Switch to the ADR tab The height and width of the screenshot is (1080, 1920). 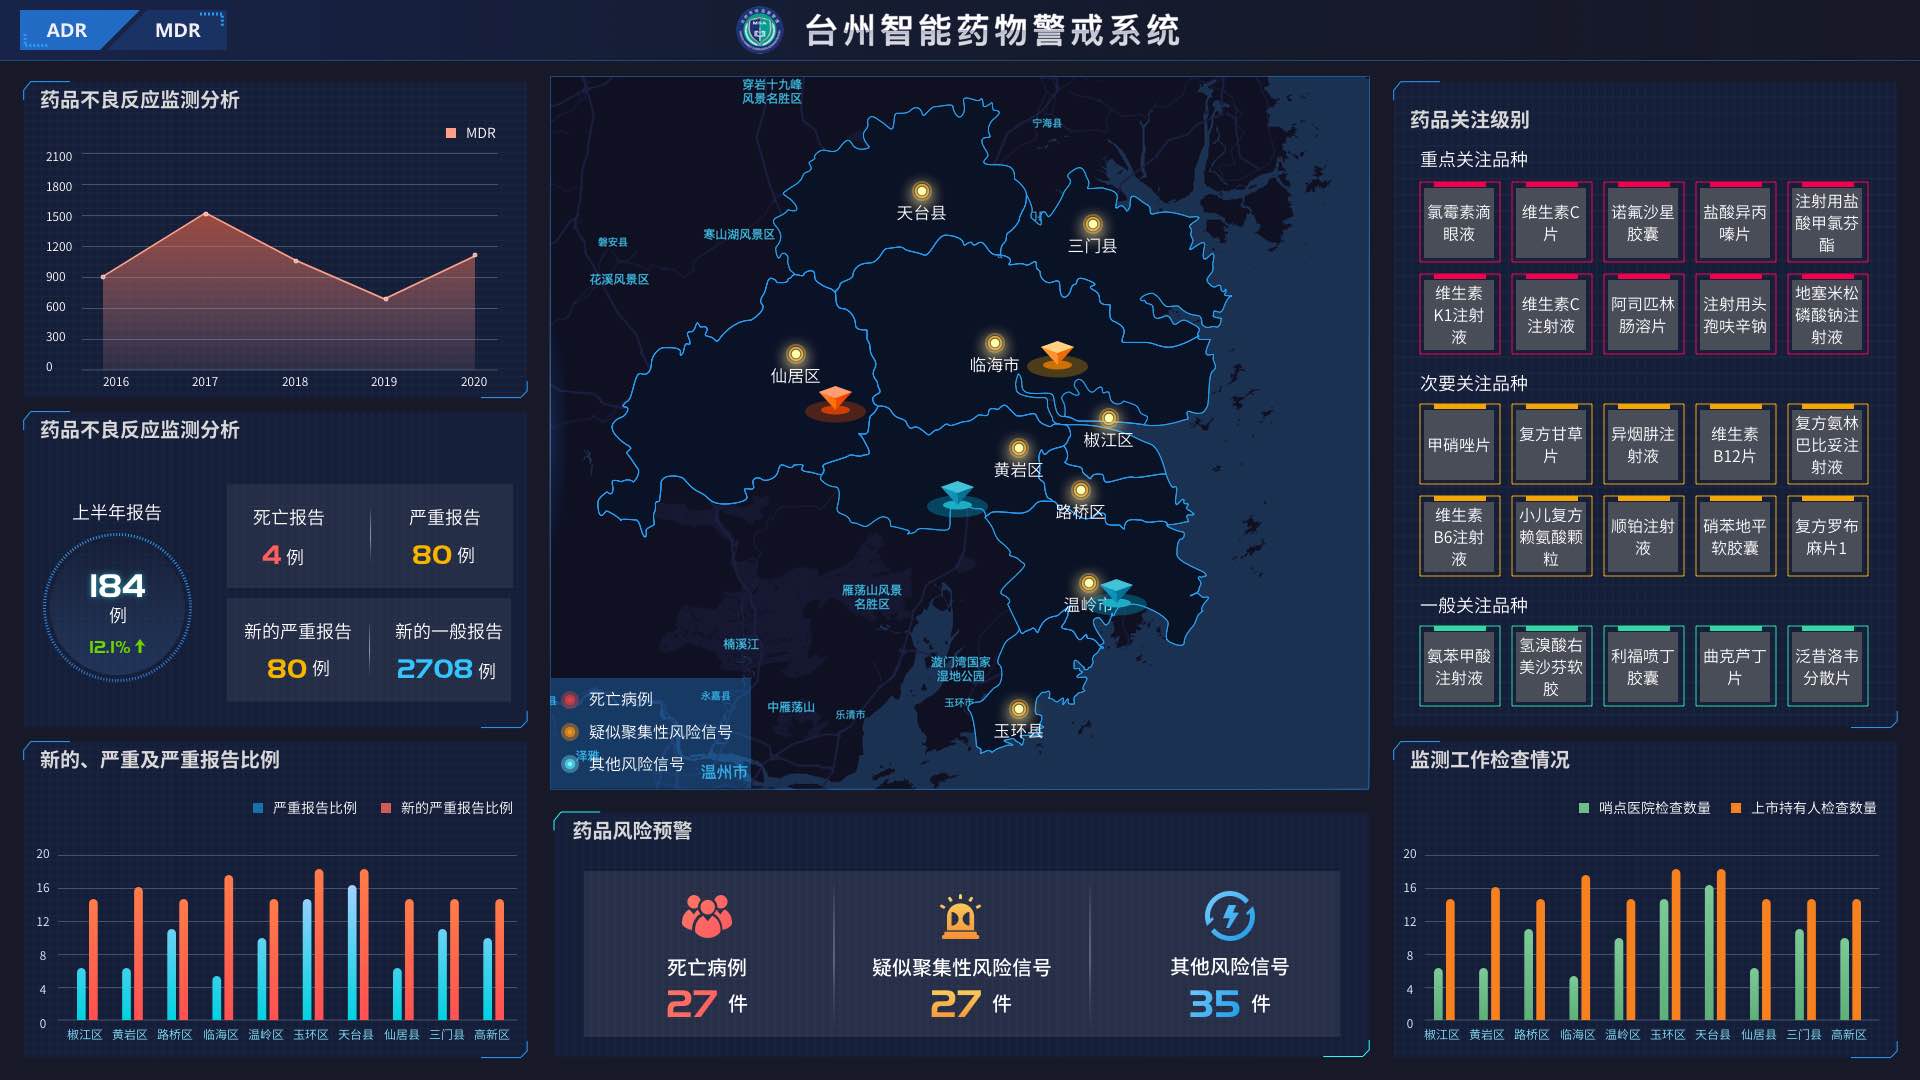click(67, 30)
